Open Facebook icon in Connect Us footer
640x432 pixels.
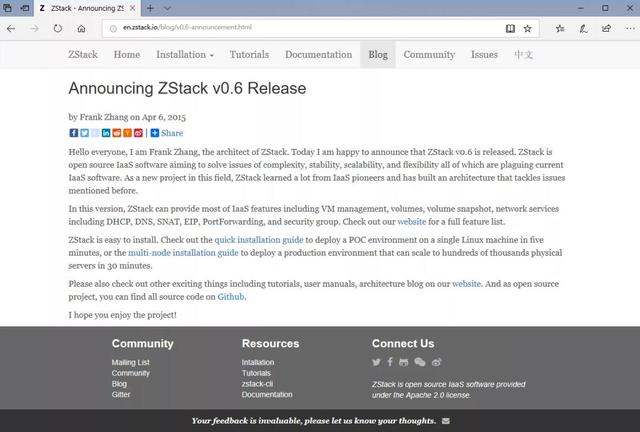coord(390,362)
